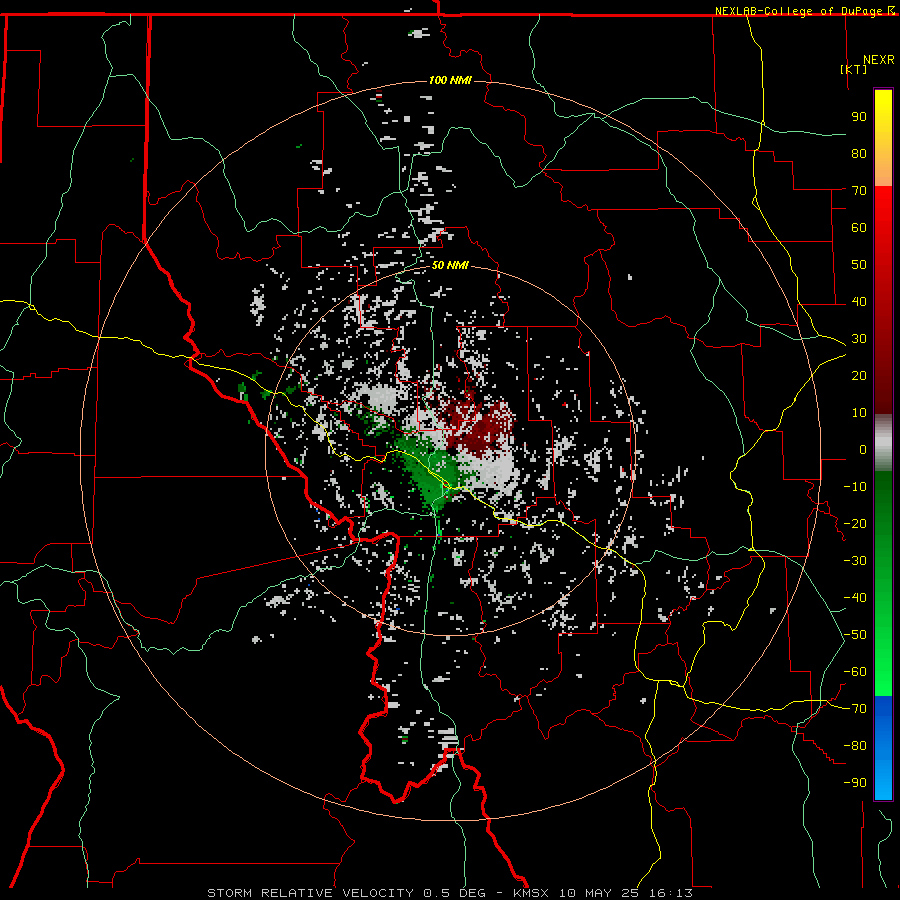Click the 60 value on velocity legend

[x=859, y=228]
